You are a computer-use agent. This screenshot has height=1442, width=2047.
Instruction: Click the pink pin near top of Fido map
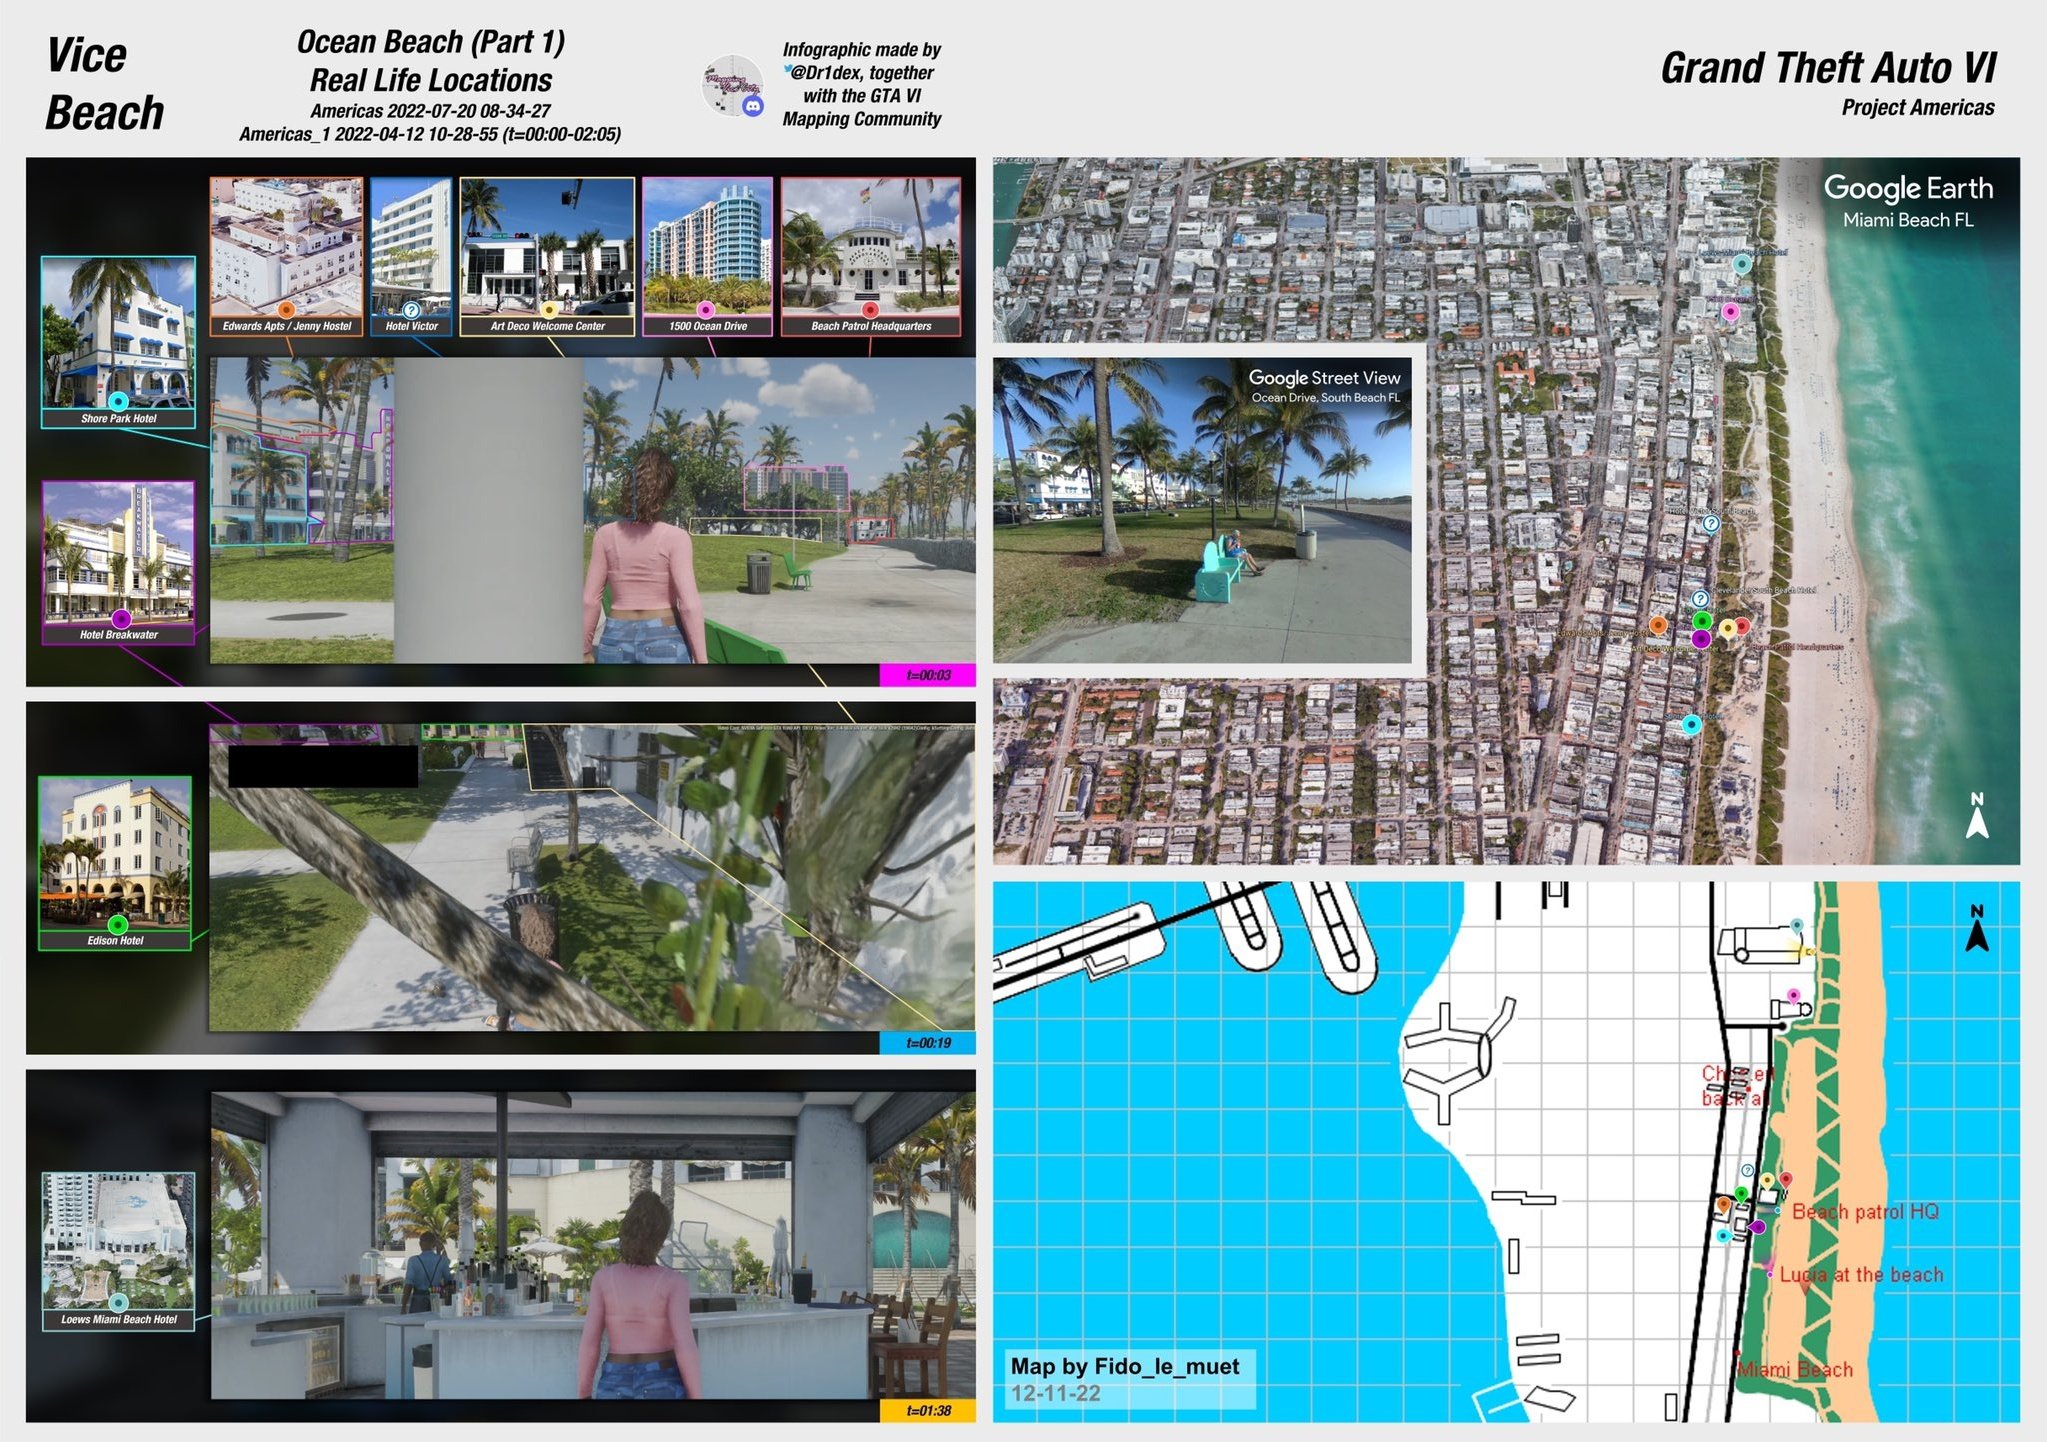pos(1793,996)
